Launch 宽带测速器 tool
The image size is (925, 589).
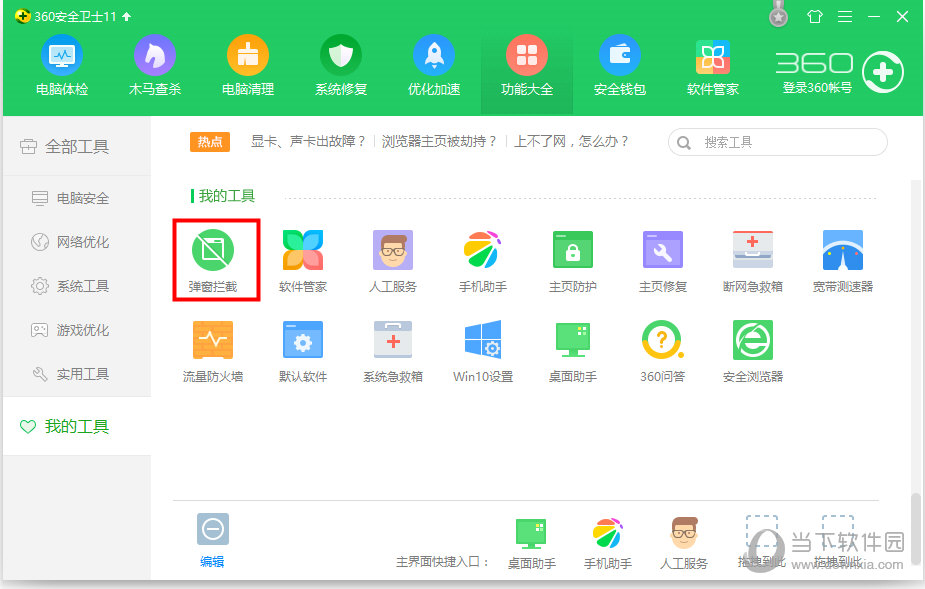842,261
